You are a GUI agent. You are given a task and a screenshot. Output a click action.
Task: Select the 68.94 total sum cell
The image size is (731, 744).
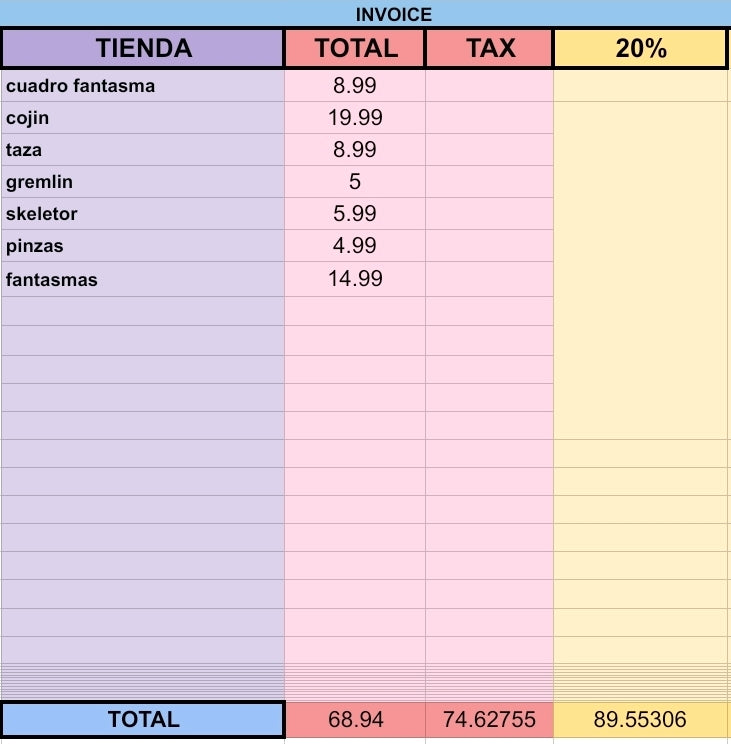(x=355, y=719)
